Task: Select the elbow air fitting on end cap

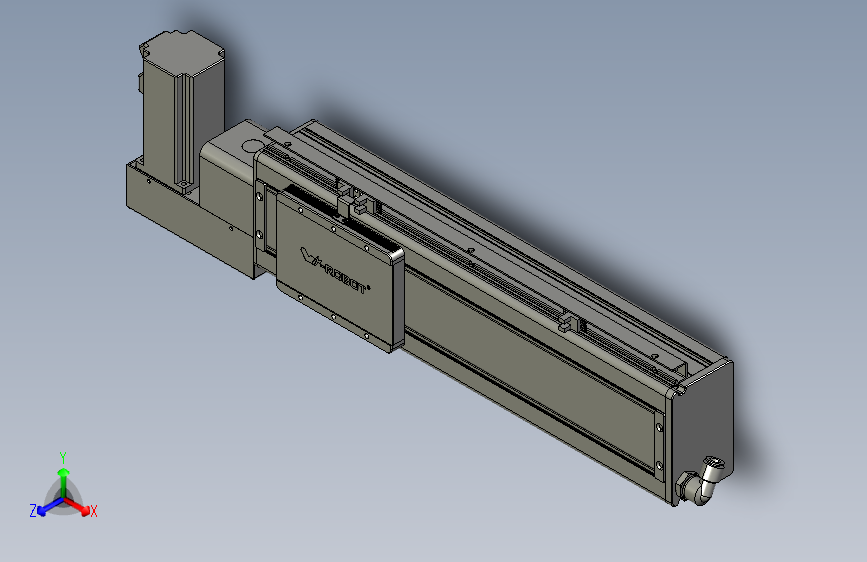Action: 701,482
